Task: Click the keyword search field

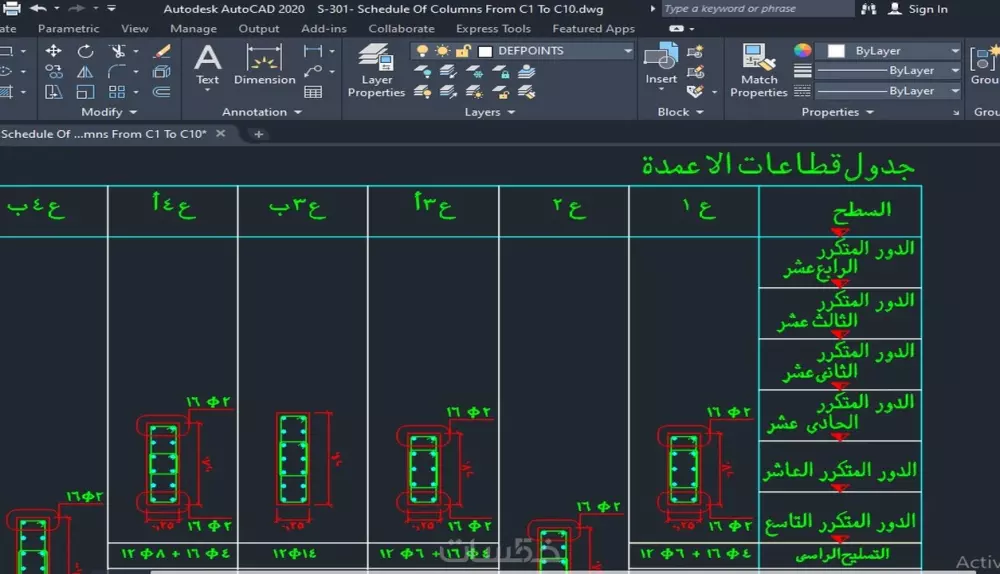Action: pos(757,9)
